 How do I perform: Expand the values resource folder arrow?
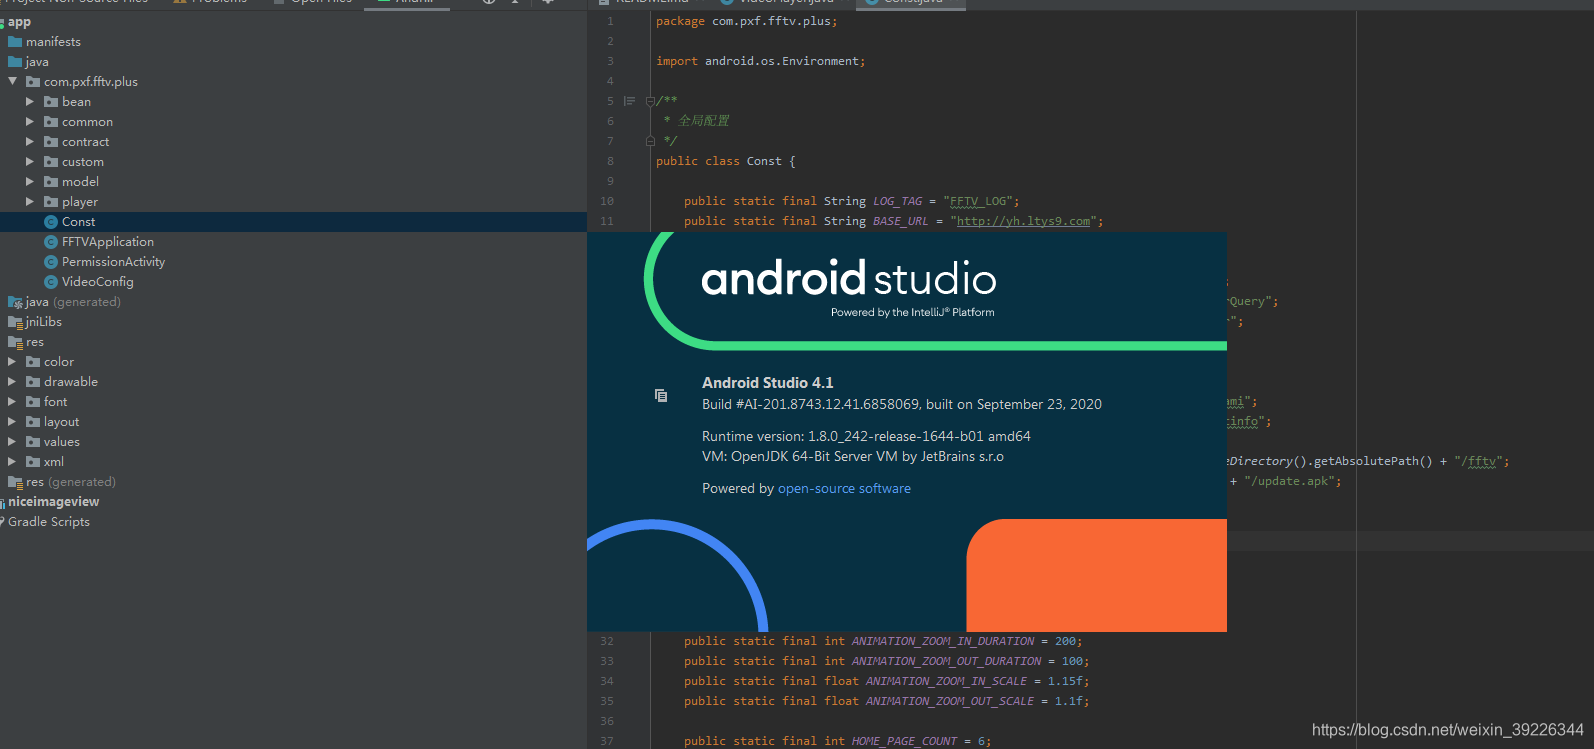tap(12, 442)
